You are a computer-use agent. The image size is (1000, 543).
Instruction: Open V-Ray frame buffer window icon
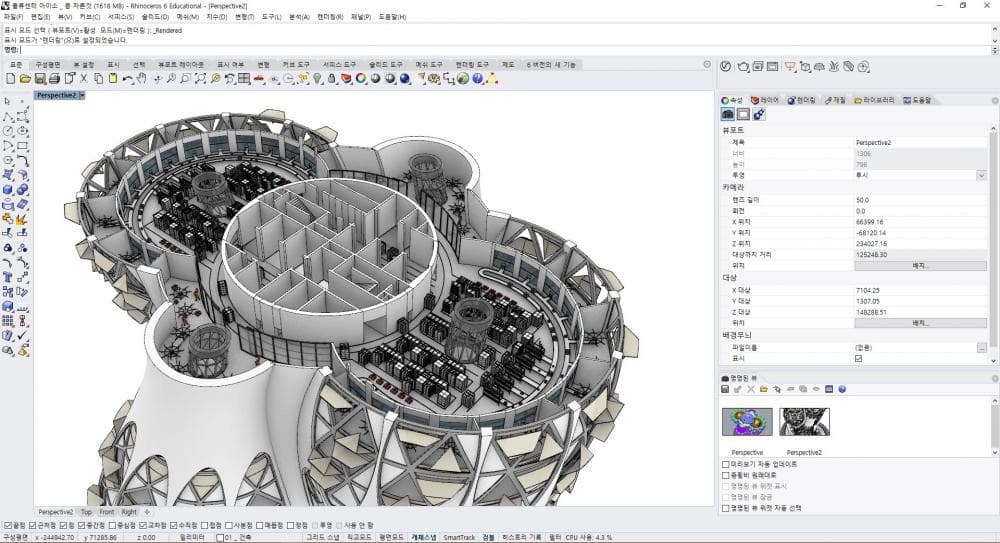pos(772,66)
